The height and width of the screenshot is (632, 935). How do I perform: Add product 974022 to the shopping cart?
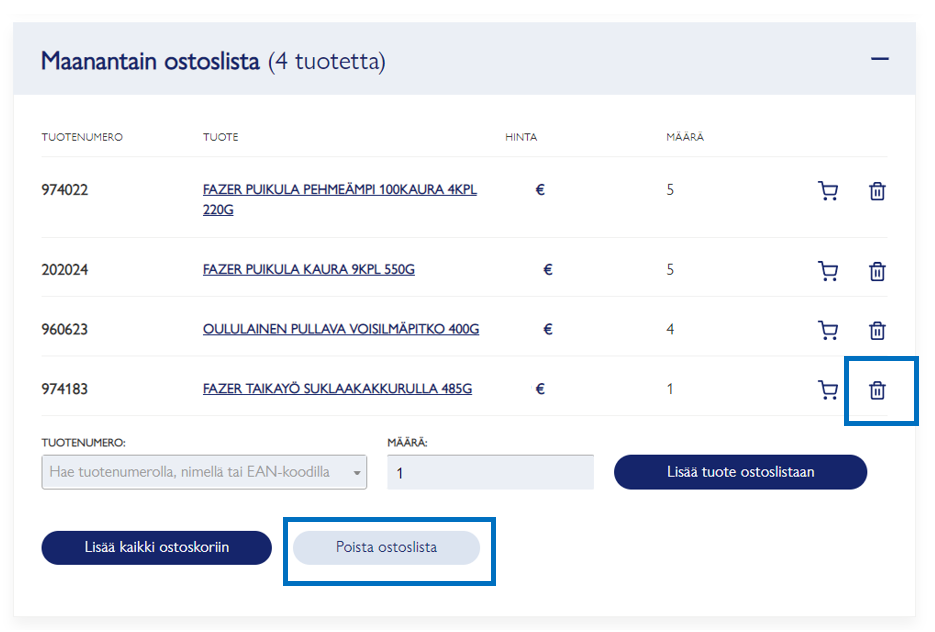(x=828, y=191)
